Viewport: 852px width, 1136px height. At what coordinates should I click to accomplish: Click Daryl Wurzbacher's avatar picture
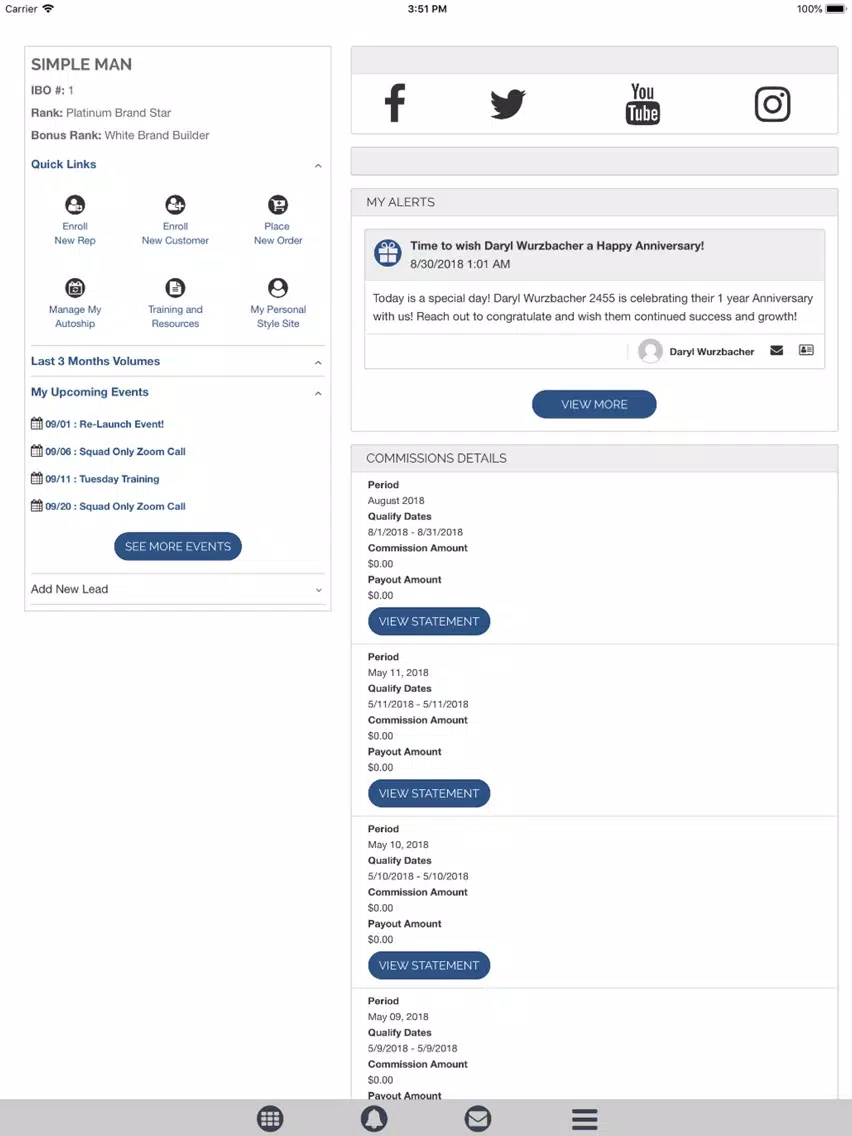(651, 351)
